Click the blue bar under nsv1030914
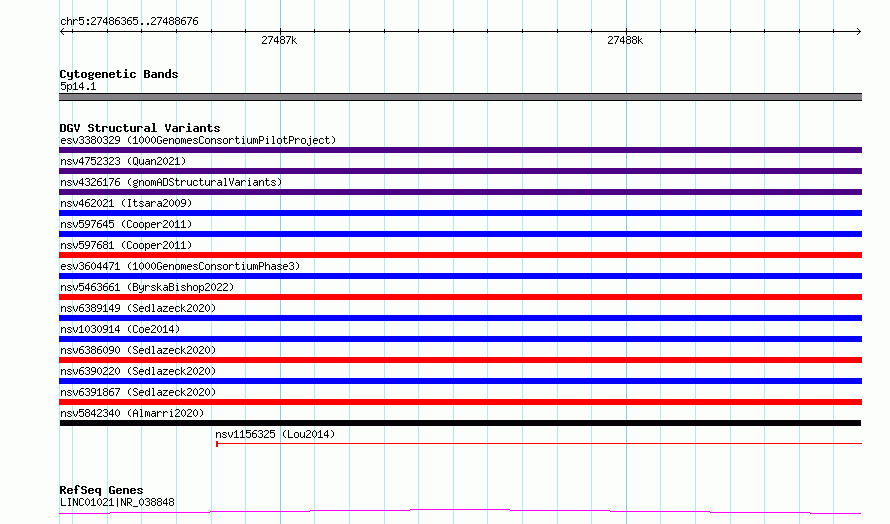The width and height of the screenshot is (890, 524). click(460, 339)
